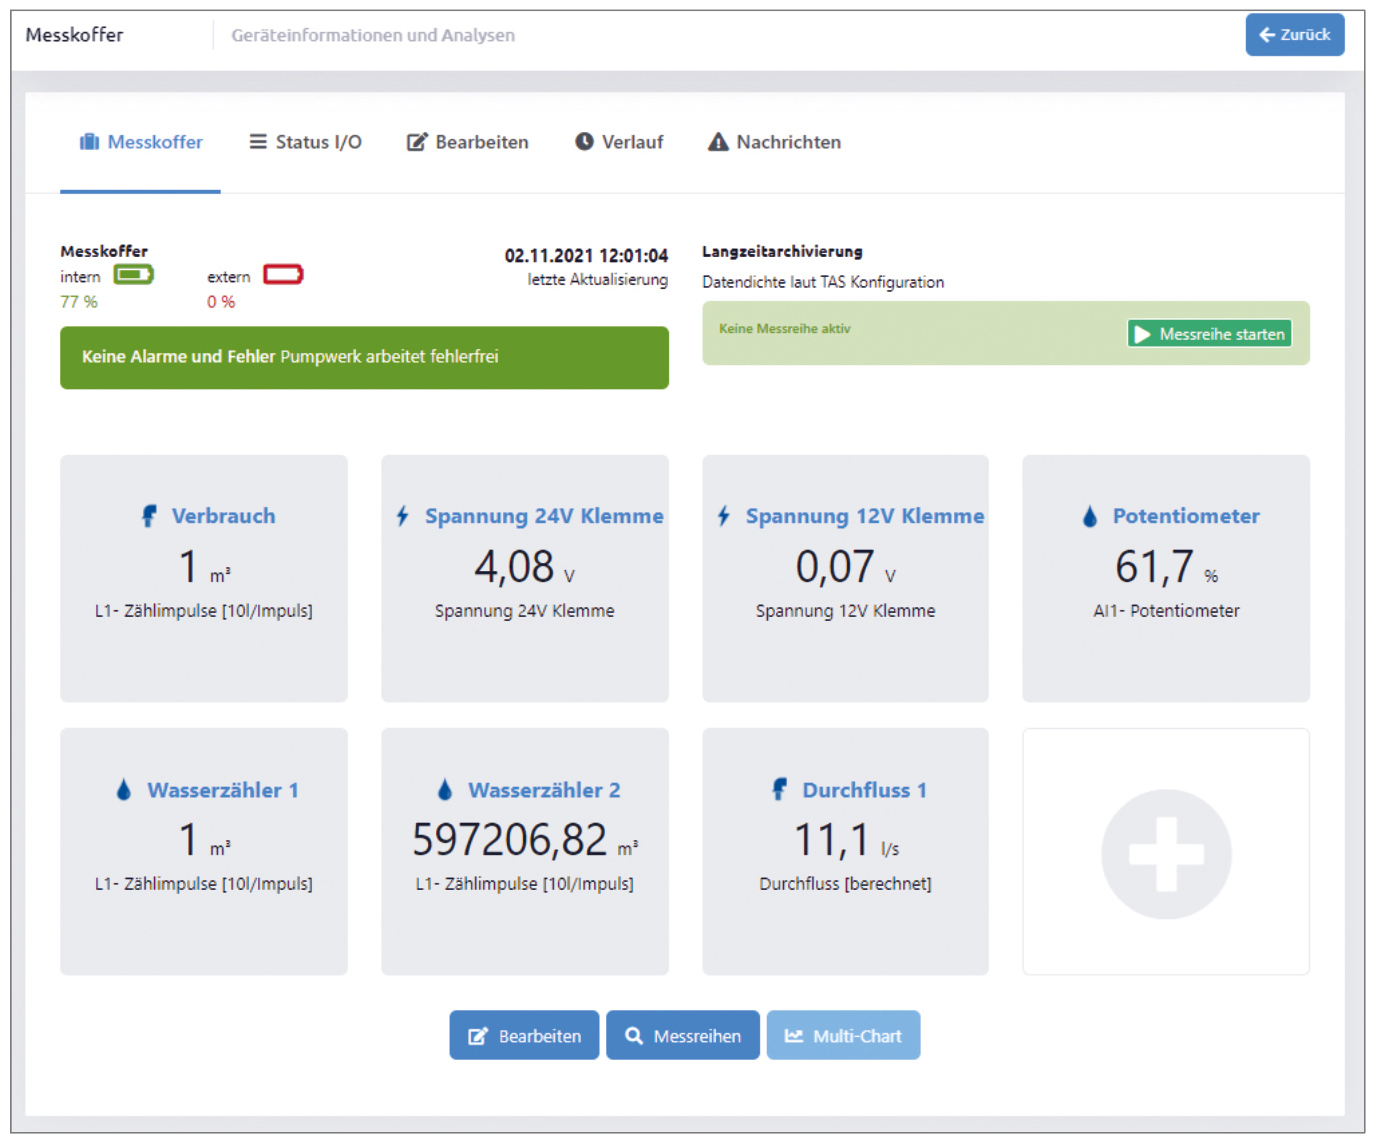This screenshot has width=1376, height=1142.
Task: Click the water drop icon beside Potentiometer
Action: click(1090, 516)
